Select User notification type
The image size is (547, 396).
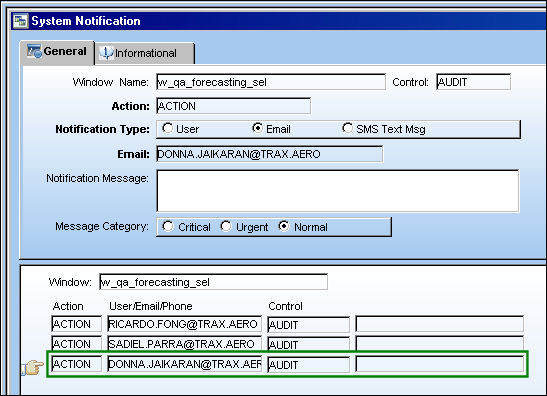[167, 128]
